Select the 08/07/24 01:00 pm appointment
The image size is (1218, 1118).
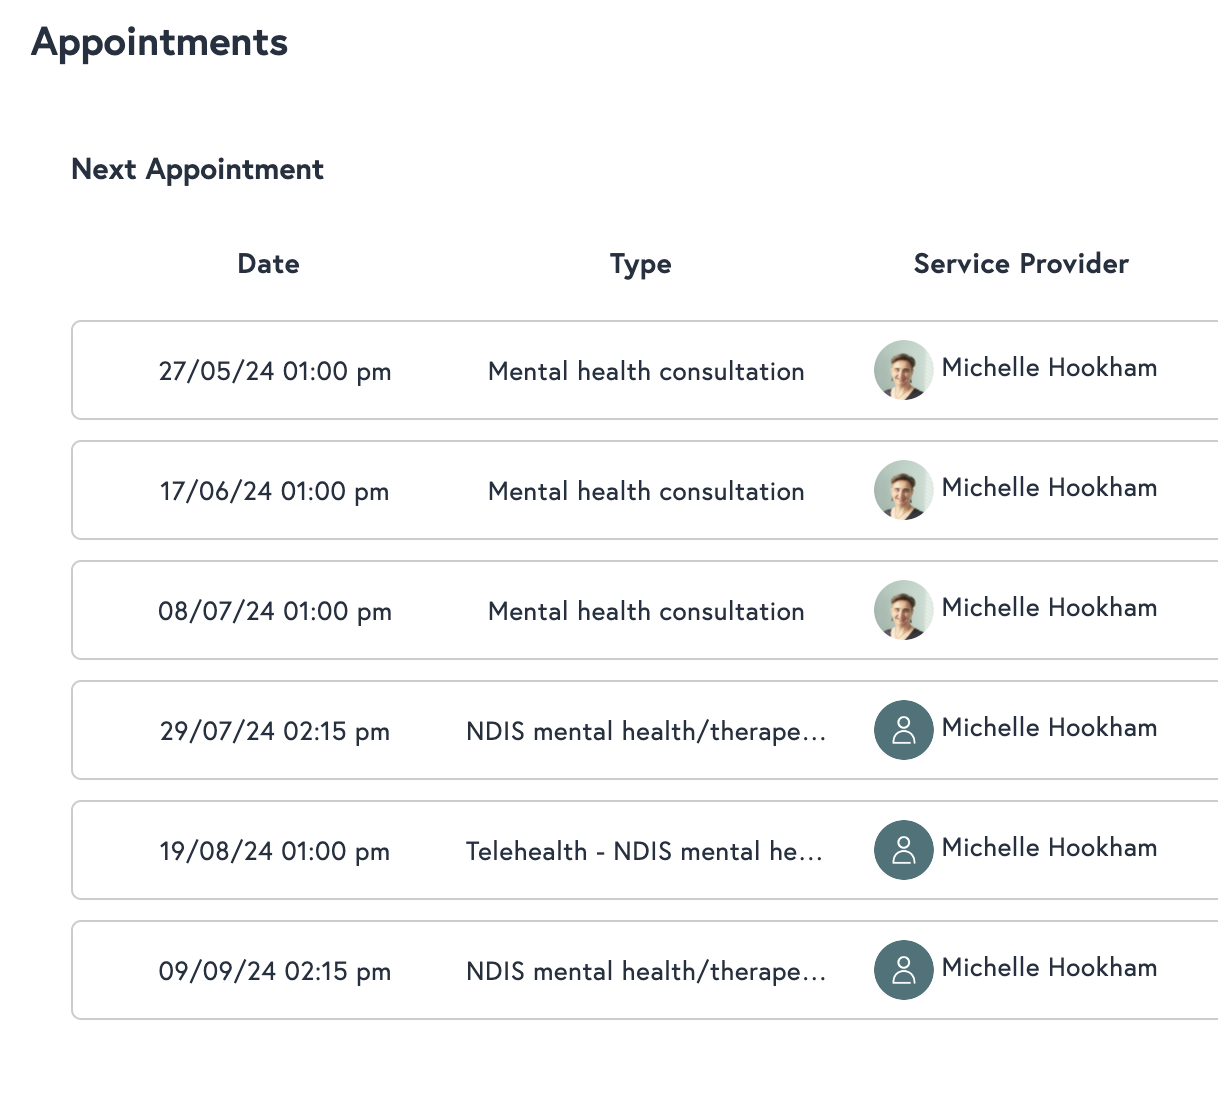pyautogui.click(x=275, y=611)
